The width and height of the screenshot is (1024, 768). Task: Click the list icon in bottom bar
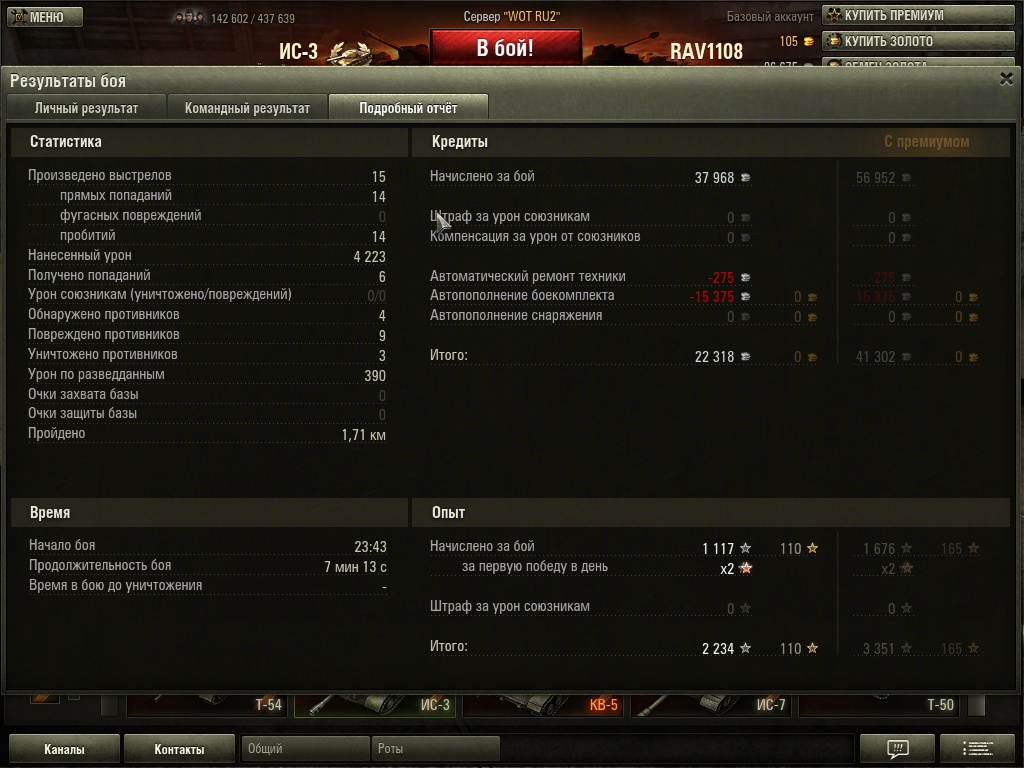click(977, 748)
